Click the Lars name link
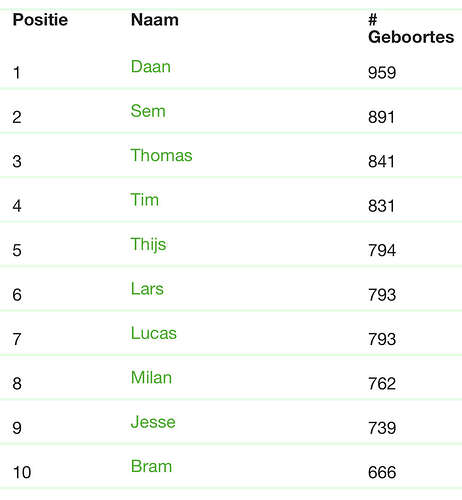This screenshot has height=500, width=462. pos(147,288)
